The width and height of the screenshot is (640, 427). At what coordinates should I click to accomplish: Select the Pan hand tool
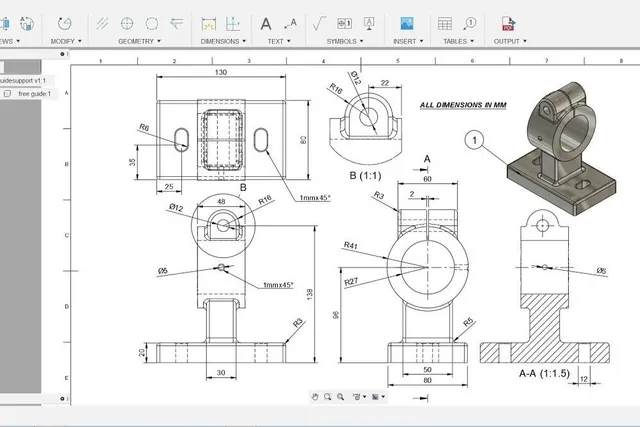click(x=315, y=397)
